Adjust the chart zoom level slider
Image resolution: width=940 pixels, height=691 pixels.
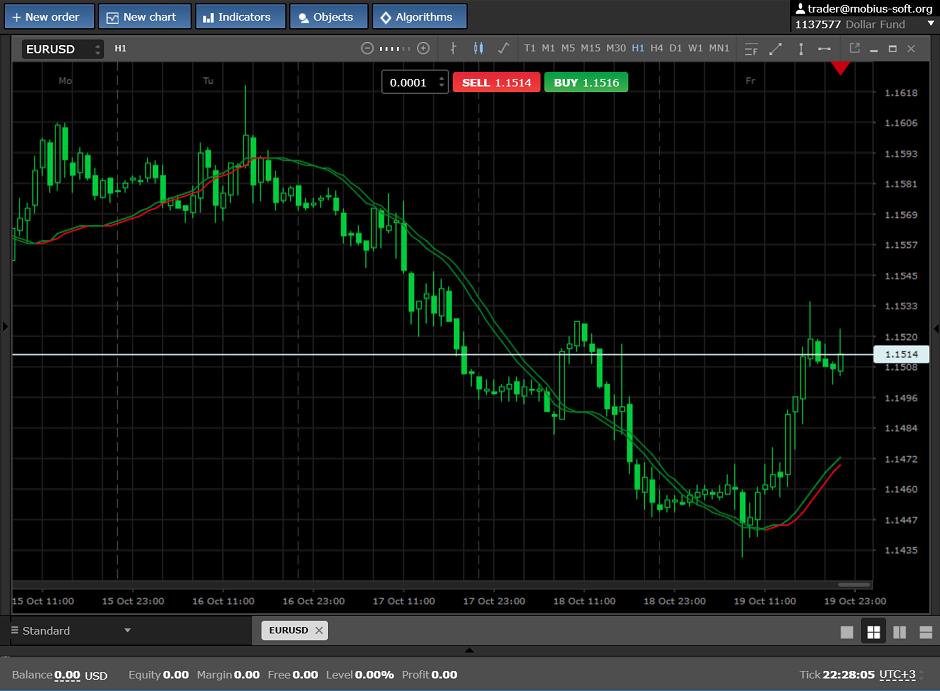point(395,49)
